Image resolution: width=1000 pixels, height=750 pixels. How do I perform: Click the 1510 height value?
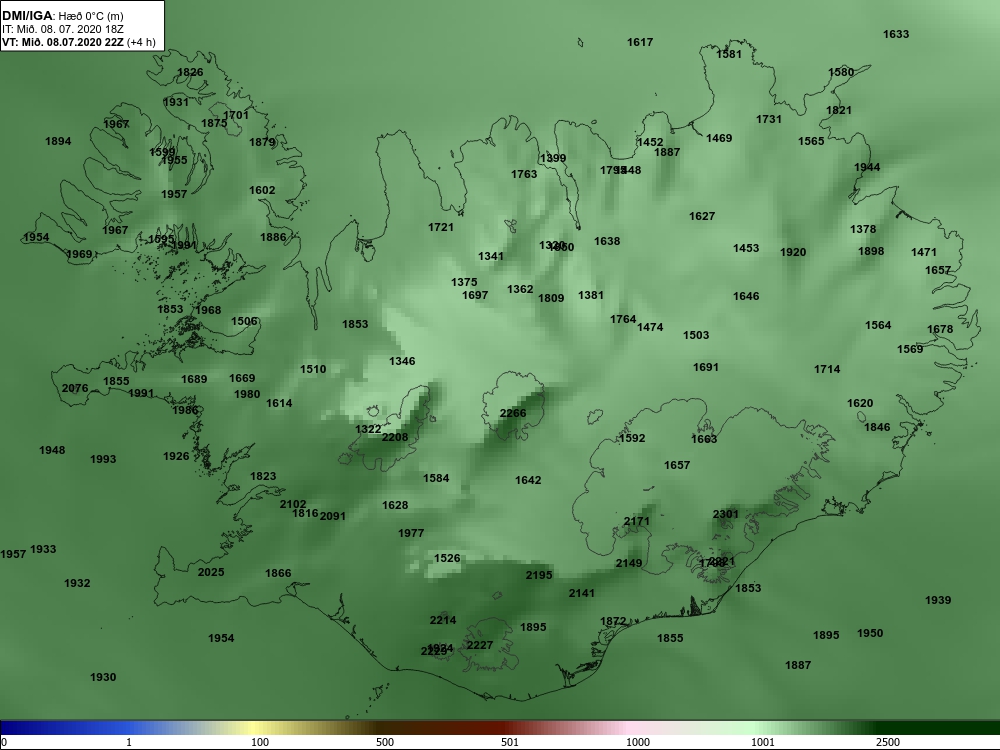[313, 369]
